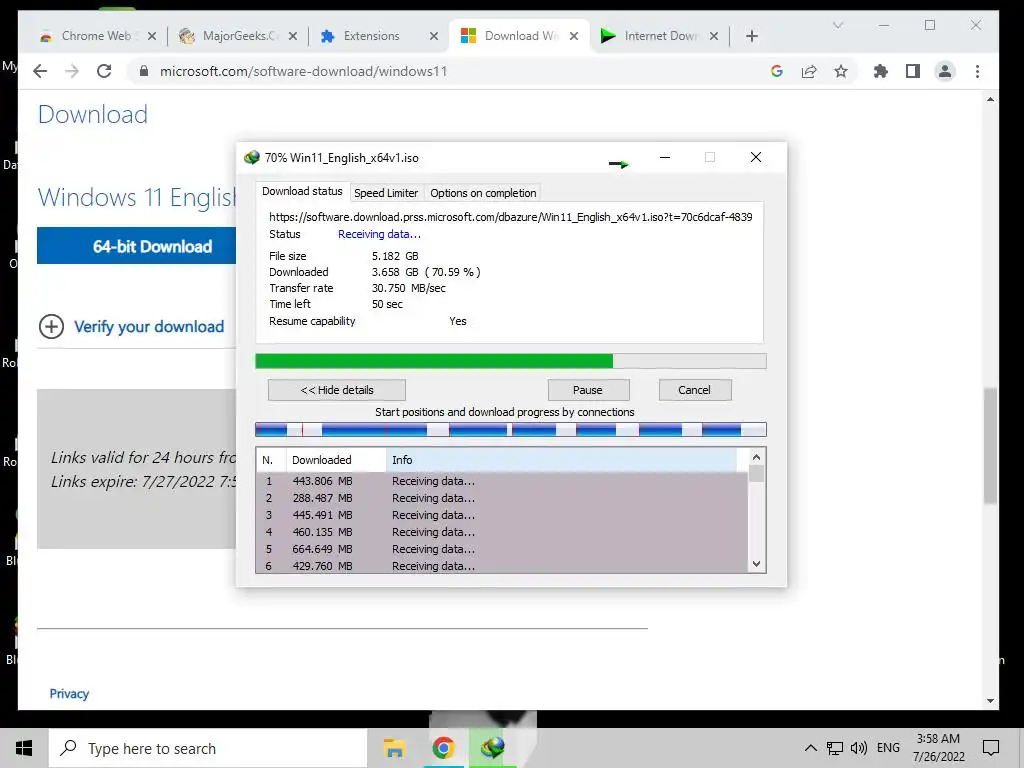Click the page vertical scrollbar thumb
Image resolution: width=1024 pixels, height=768 pixels.
point(990,445)
